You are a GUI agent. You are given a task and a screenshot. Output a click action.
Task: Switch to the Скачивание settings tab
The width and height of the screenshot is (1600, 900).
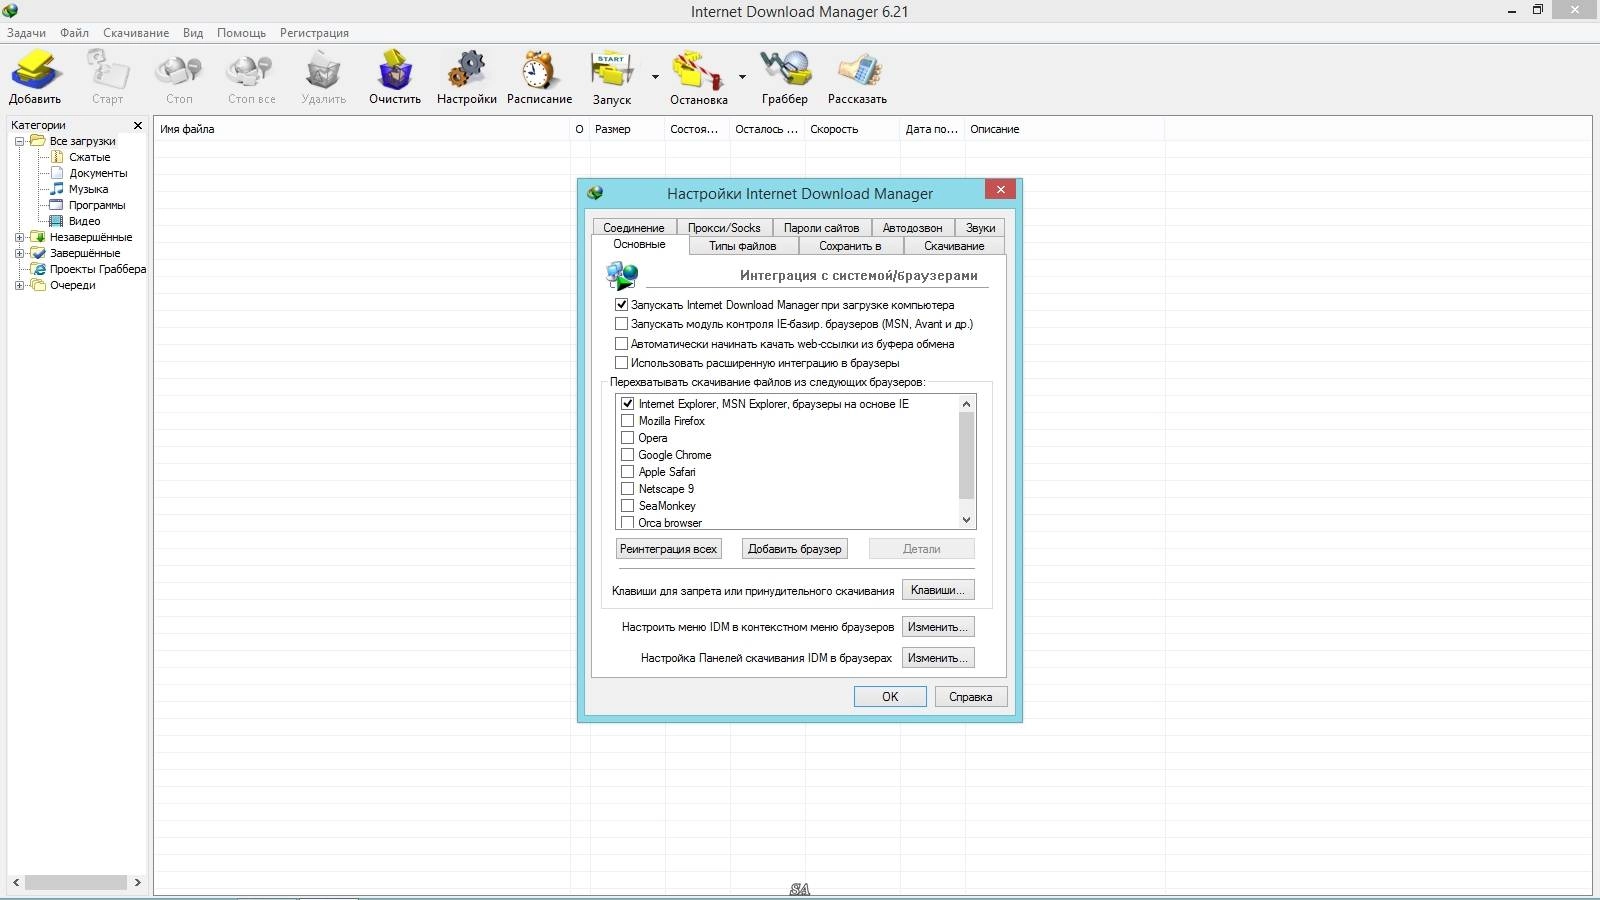[954, 246]
